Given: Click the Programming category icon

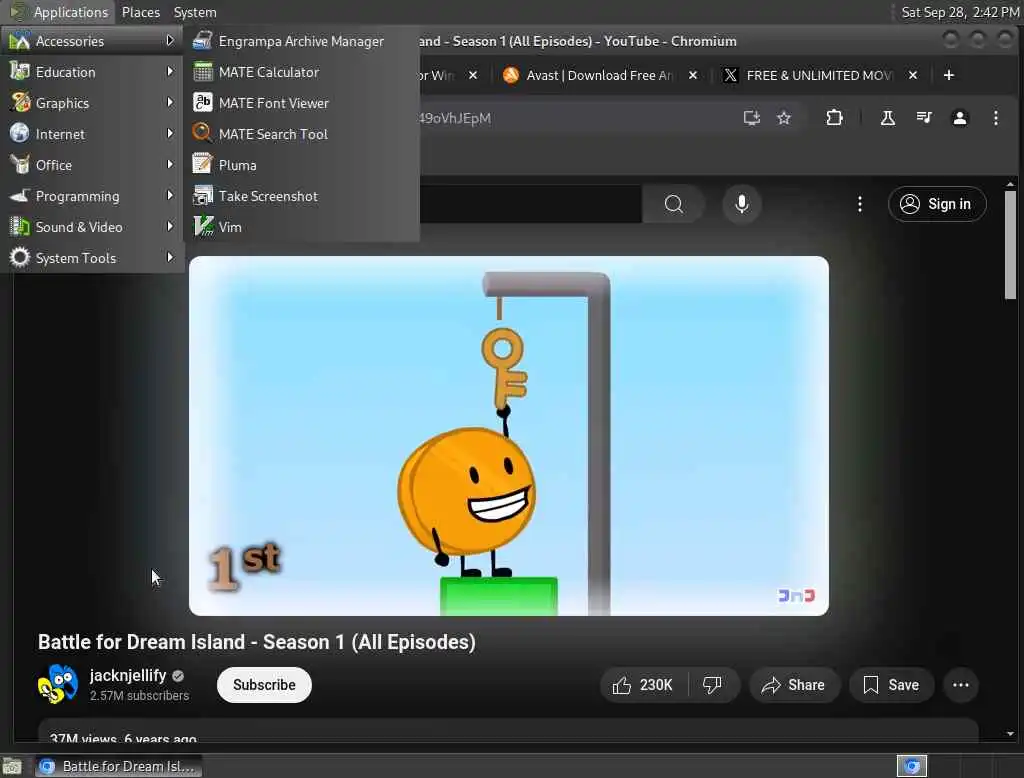Looking at the screenshot, I should [x=20, y=195].
